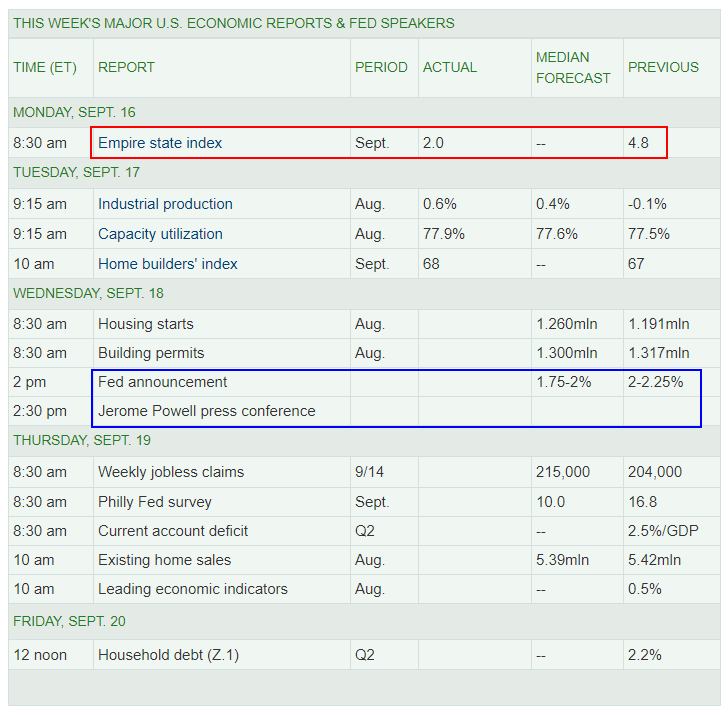This screenshot has width=728, height=715.
Task: Click Housing starts previous 1.191mln
Action: (x=658, y=324)
